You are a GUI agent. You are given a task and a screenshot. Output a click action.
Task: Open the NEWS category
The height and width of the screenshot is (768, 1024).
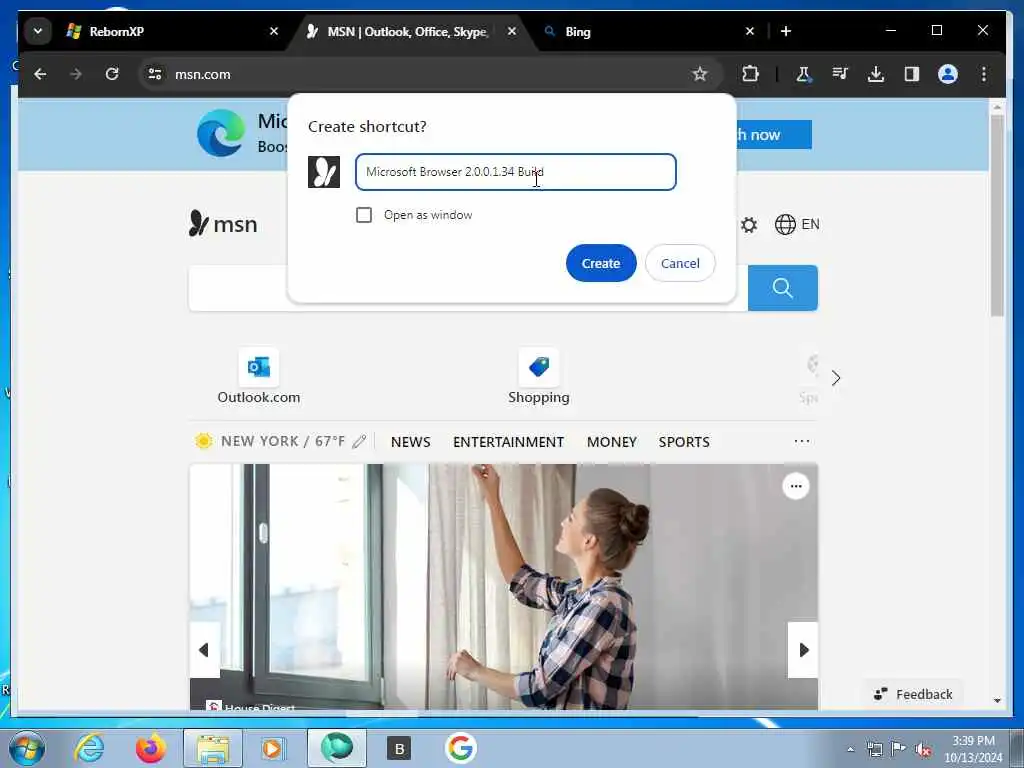point(411,442)
